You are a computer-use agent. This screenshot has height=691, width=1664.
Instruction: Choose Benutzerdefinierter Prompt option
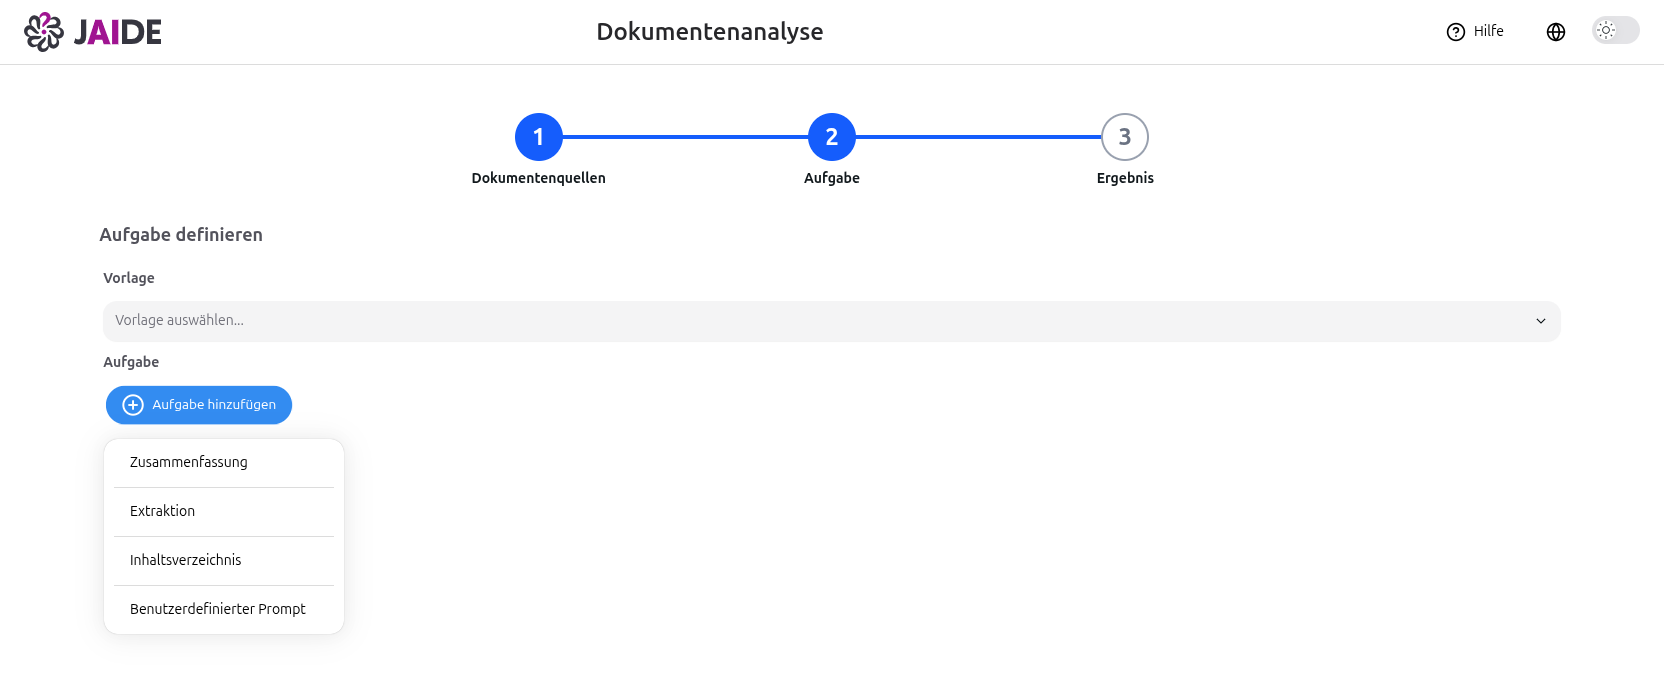[224, 609]
